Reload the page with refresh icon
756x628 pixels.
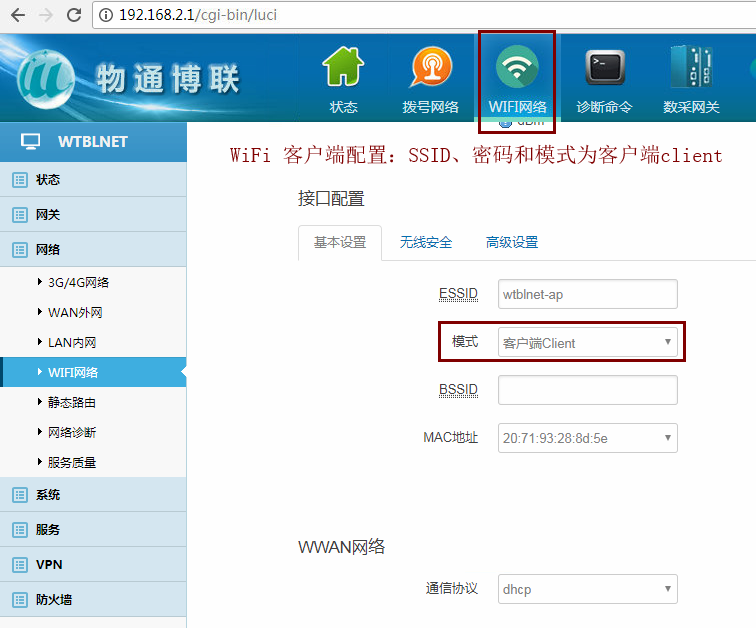pos(74,15)
